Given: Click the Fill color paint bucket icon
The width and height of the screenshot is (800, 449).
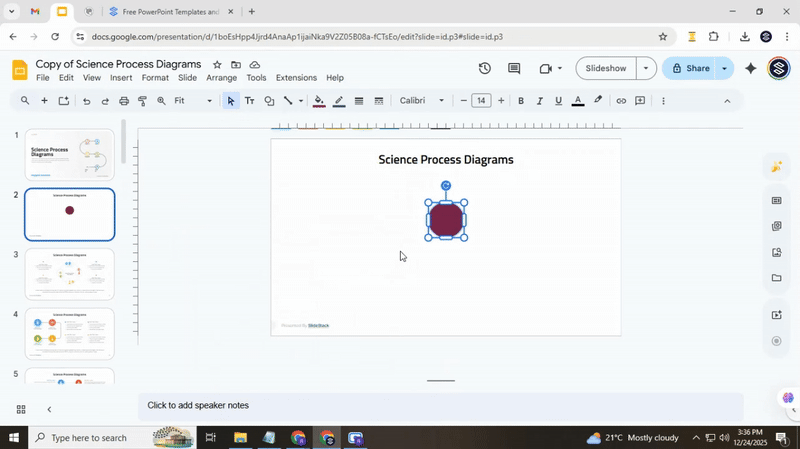Looking at the screenshot, I should (319, 101).
